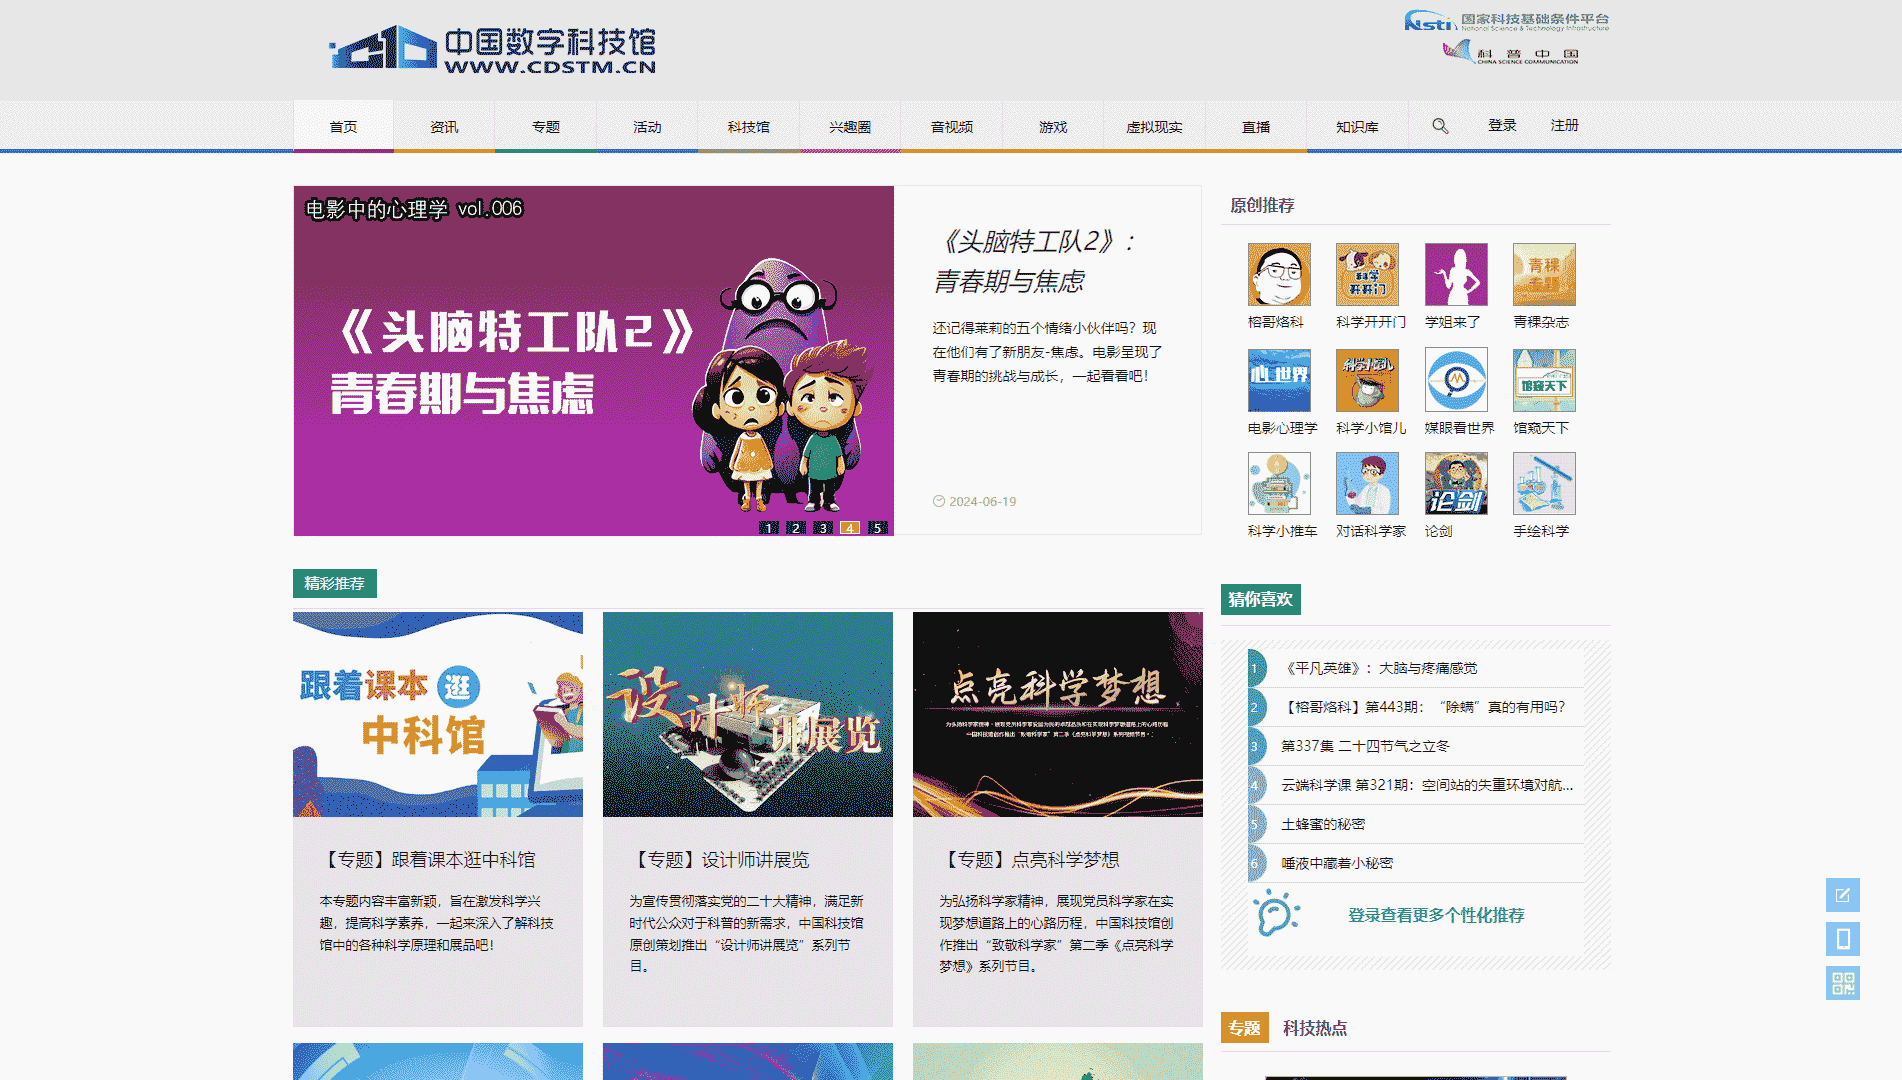Open the 虚拟现实 nav tab

[1154, 127]
